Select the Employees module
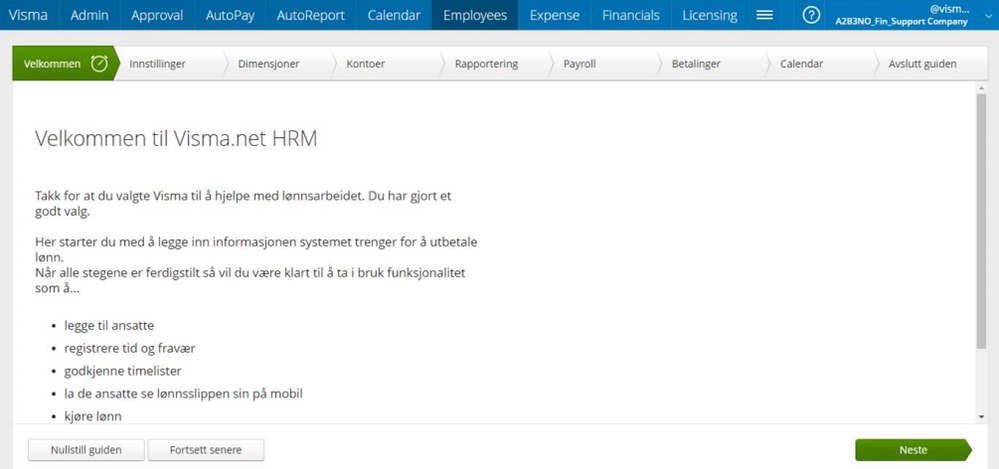The image size is (999, 469). coord(475,15)
